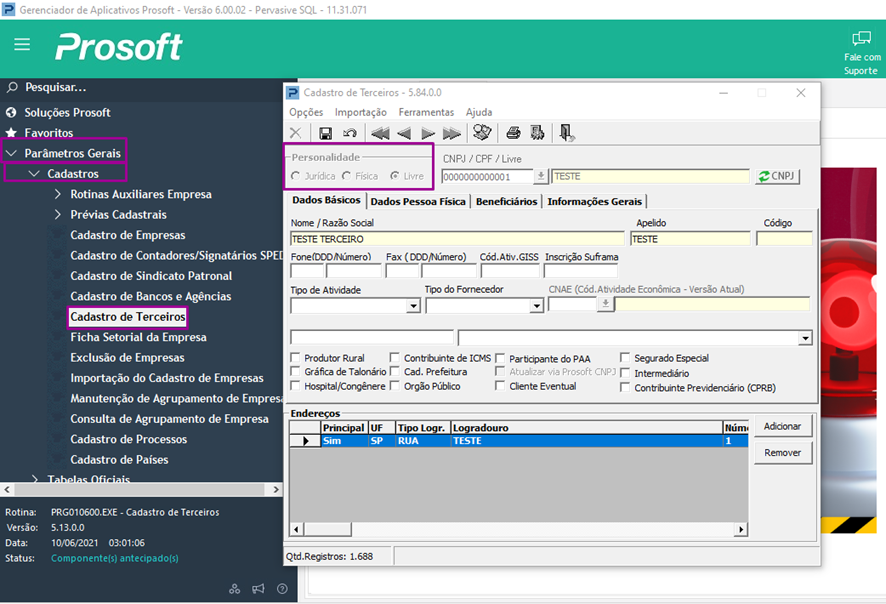Viewport: 886px width, 604px height.
Task: Tick the Segurado Especial checkbox
Action: click(x=626, y=358)
